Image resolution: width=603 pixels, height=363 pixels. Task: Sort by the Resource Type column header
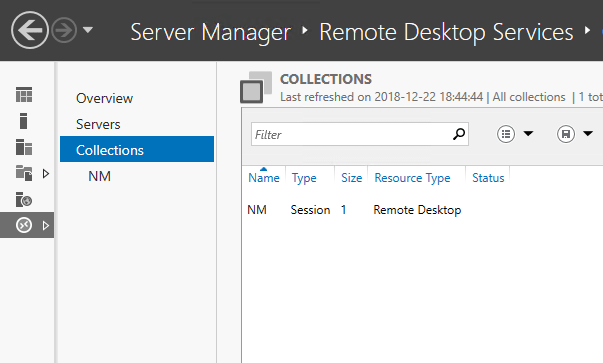[412, 178]
